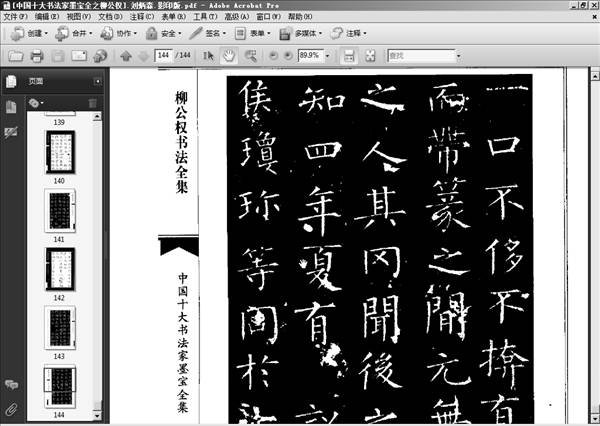
Task: Click document scrollbar down arrow
Action: (595, 418)
